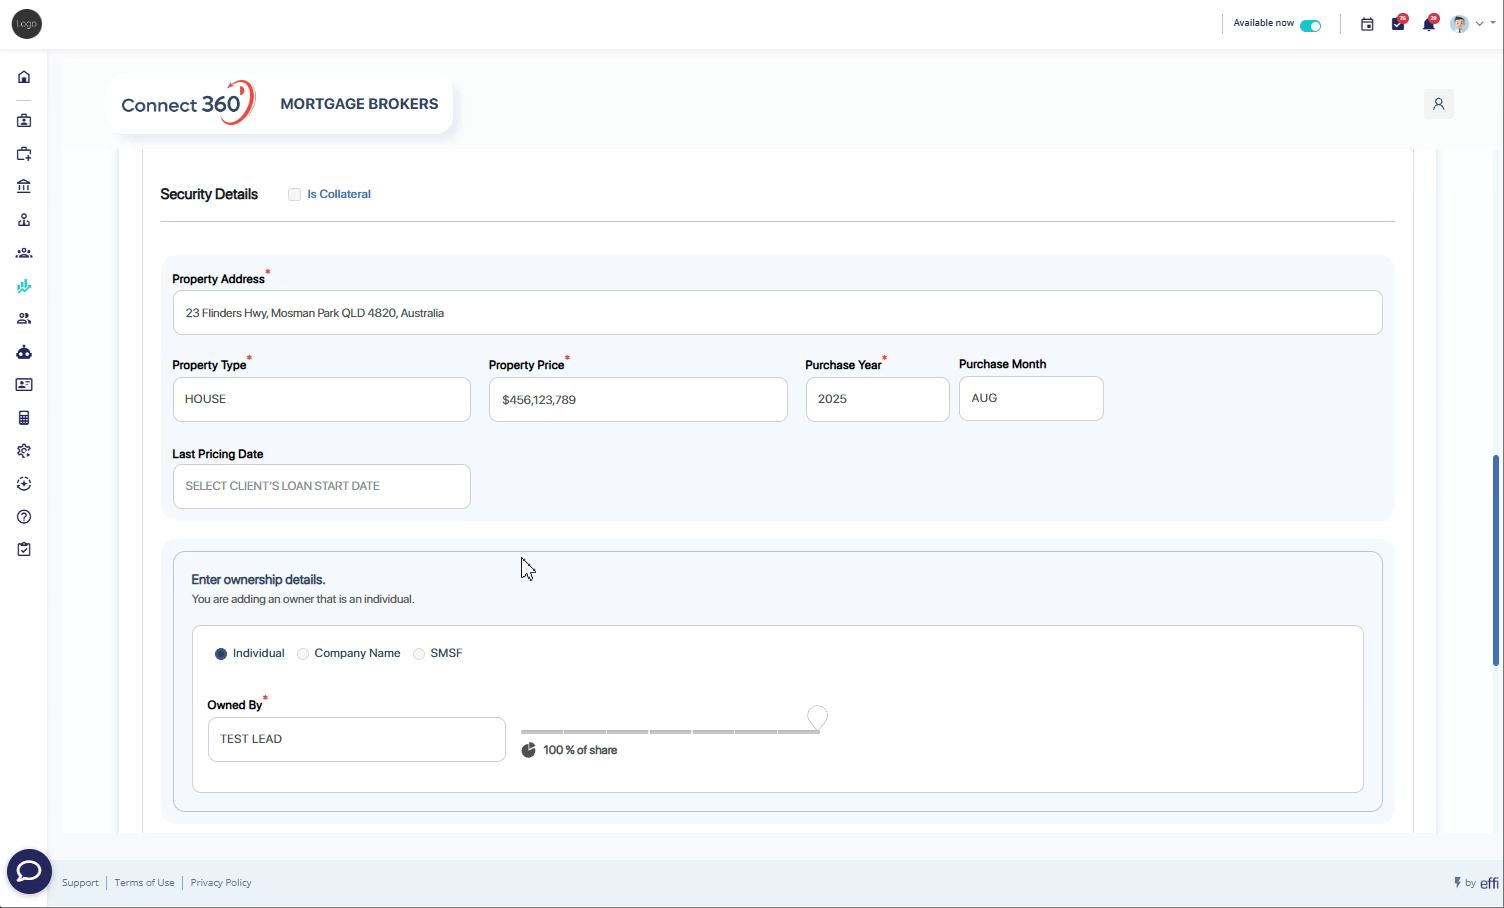Click the page vertical scrollbar thumb
1504x908 pixels.
pos(1496,560)
